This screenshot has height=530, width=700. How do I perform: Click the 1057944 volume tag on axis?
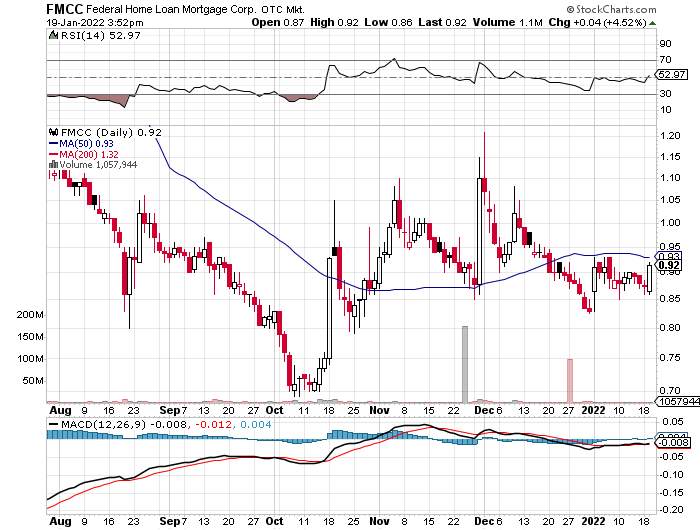[x=677, y=401]
